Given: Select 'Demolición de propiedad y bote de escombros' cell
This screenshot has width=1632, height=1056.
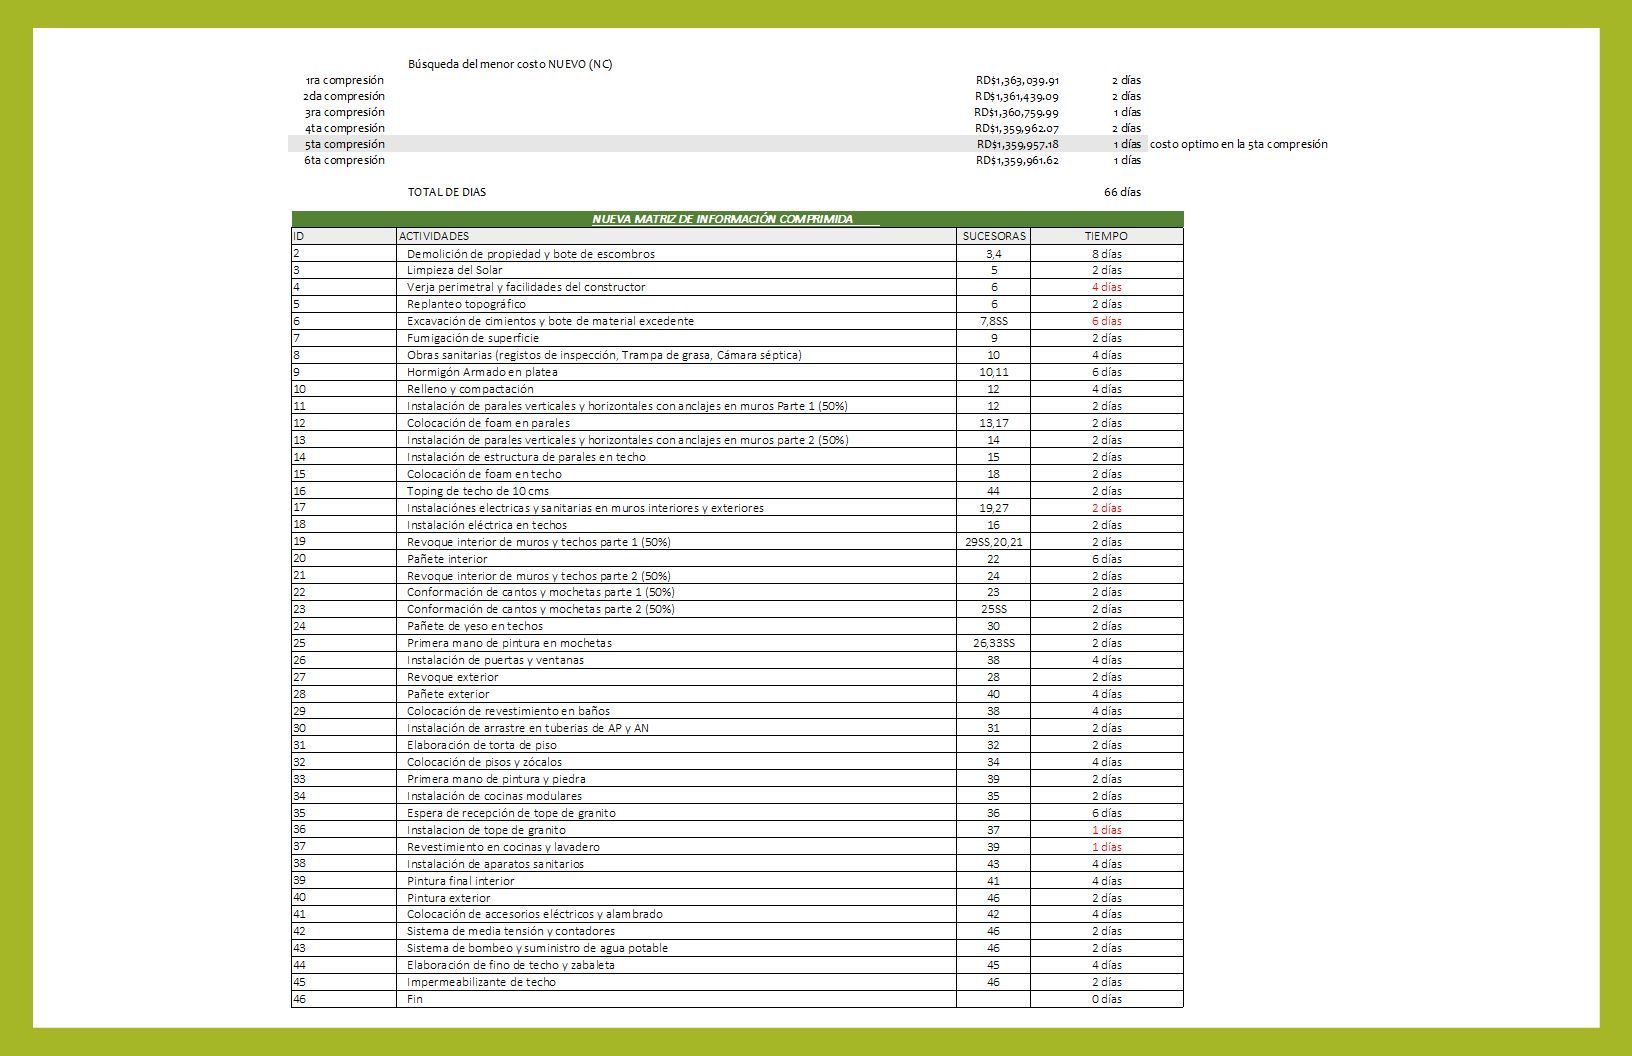Looking at the screenshot, I should (676, 254).
